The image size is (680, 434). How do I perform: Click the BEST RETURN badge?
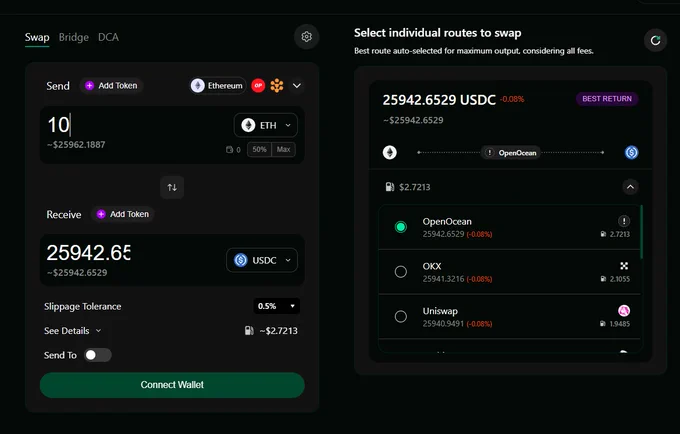607,99
